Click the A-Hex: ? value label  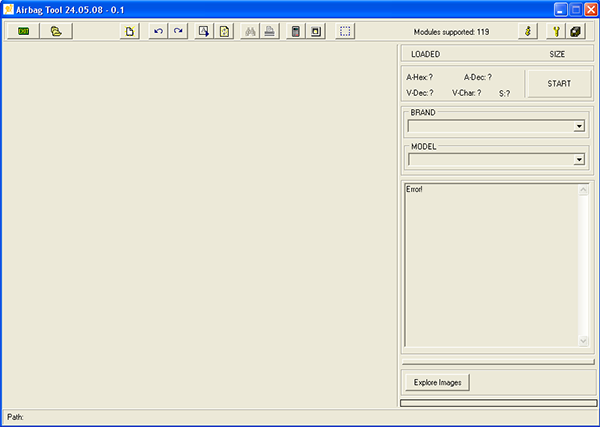click(419, 77)
